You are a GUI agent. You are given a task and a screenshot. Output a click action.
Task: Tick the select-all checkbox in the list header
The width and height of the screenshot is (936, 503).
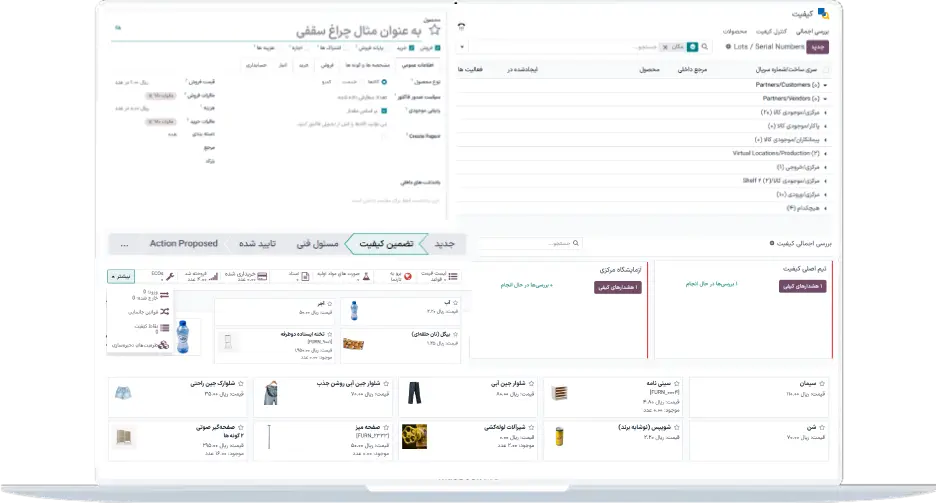point(825,70)
